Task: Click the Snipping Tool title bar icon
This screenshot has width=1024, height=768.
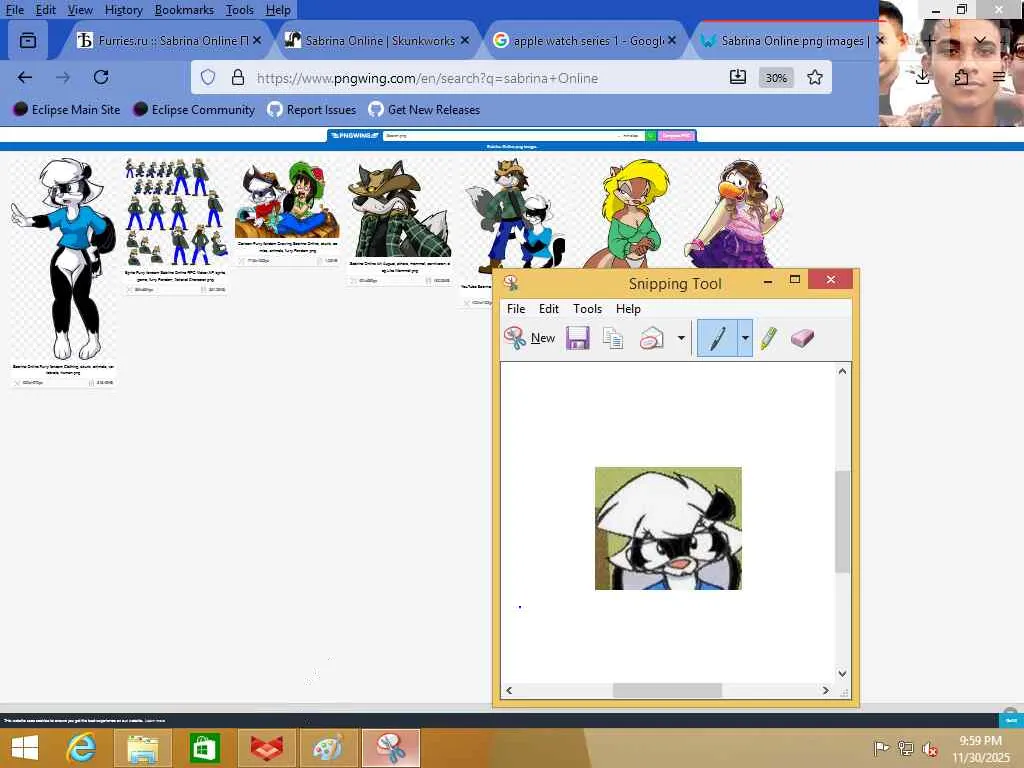Action: 511,283
